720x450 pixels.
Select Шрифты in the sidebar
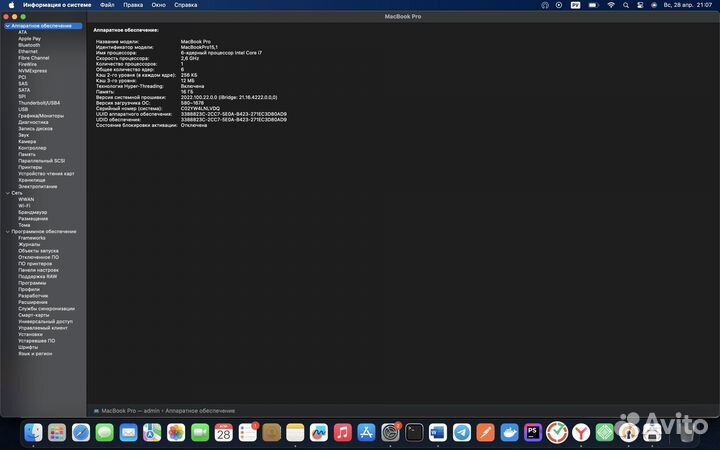(x=28, y=347)
